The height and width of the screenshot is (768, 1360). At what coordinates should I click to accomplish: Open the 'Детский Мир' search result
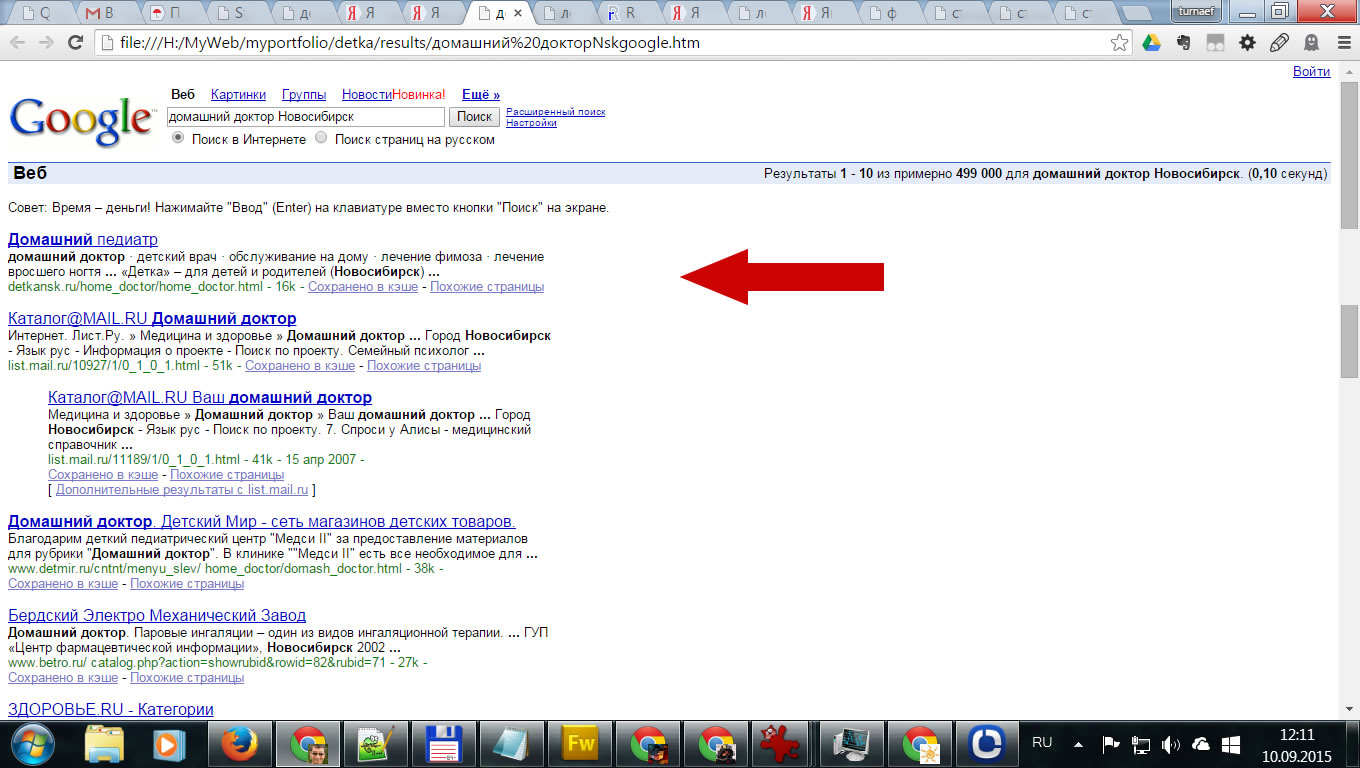tap(262, 522)
